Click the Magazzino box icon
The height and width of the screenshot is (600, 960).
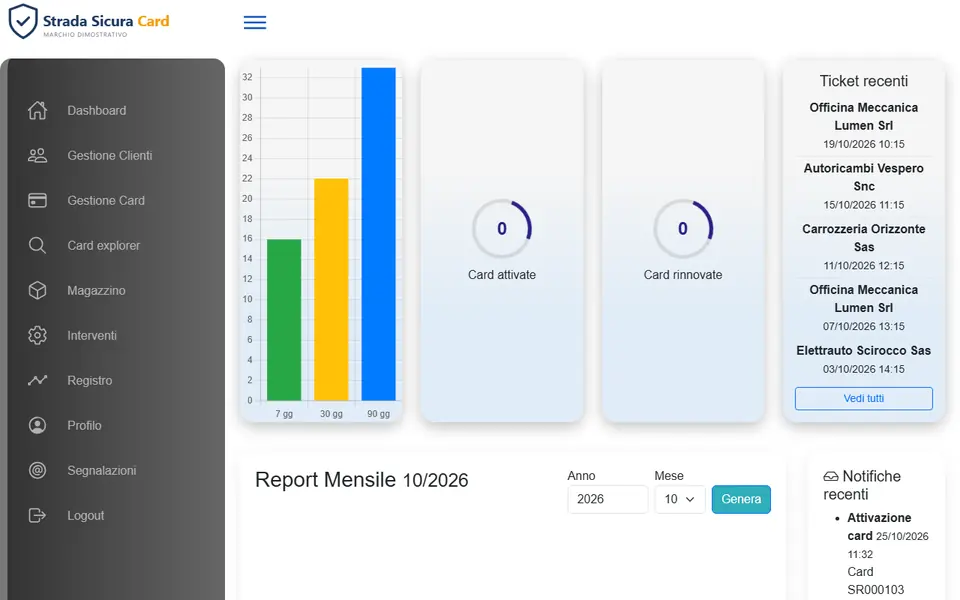[37, 290]
